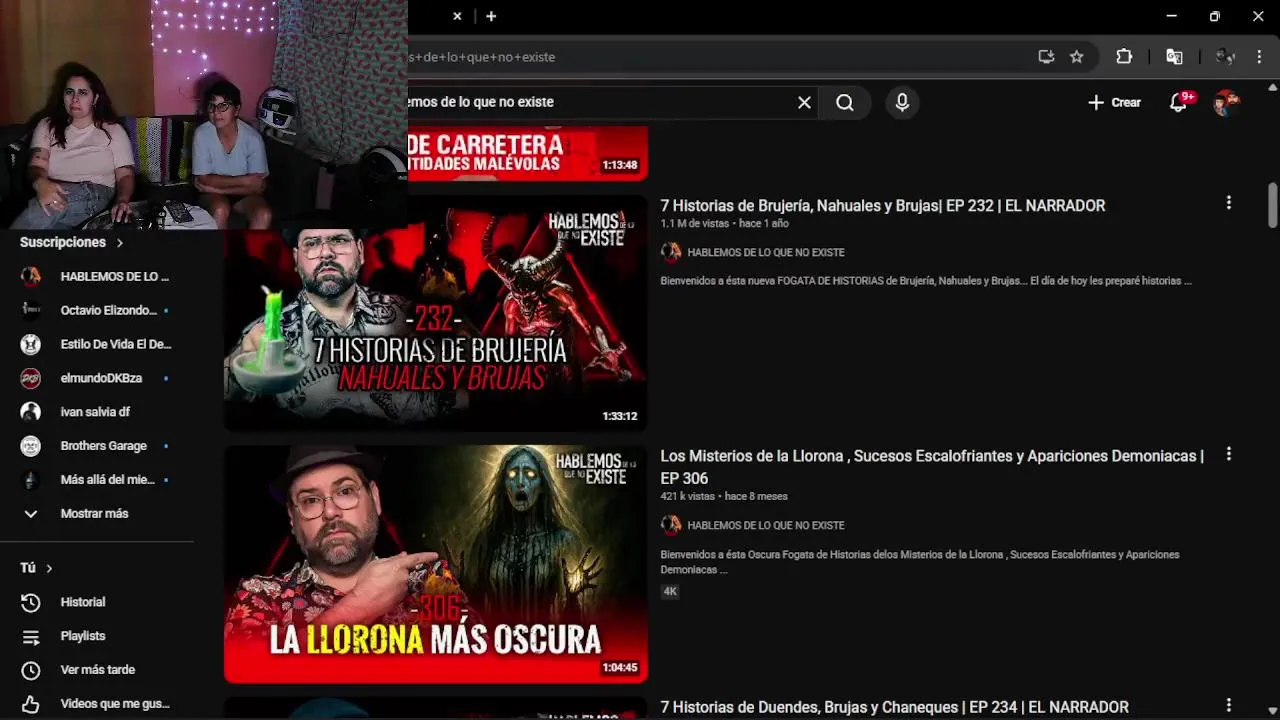Click the Historial clock icon
This screenshot has width=1280, height=720.
point(31,602)
